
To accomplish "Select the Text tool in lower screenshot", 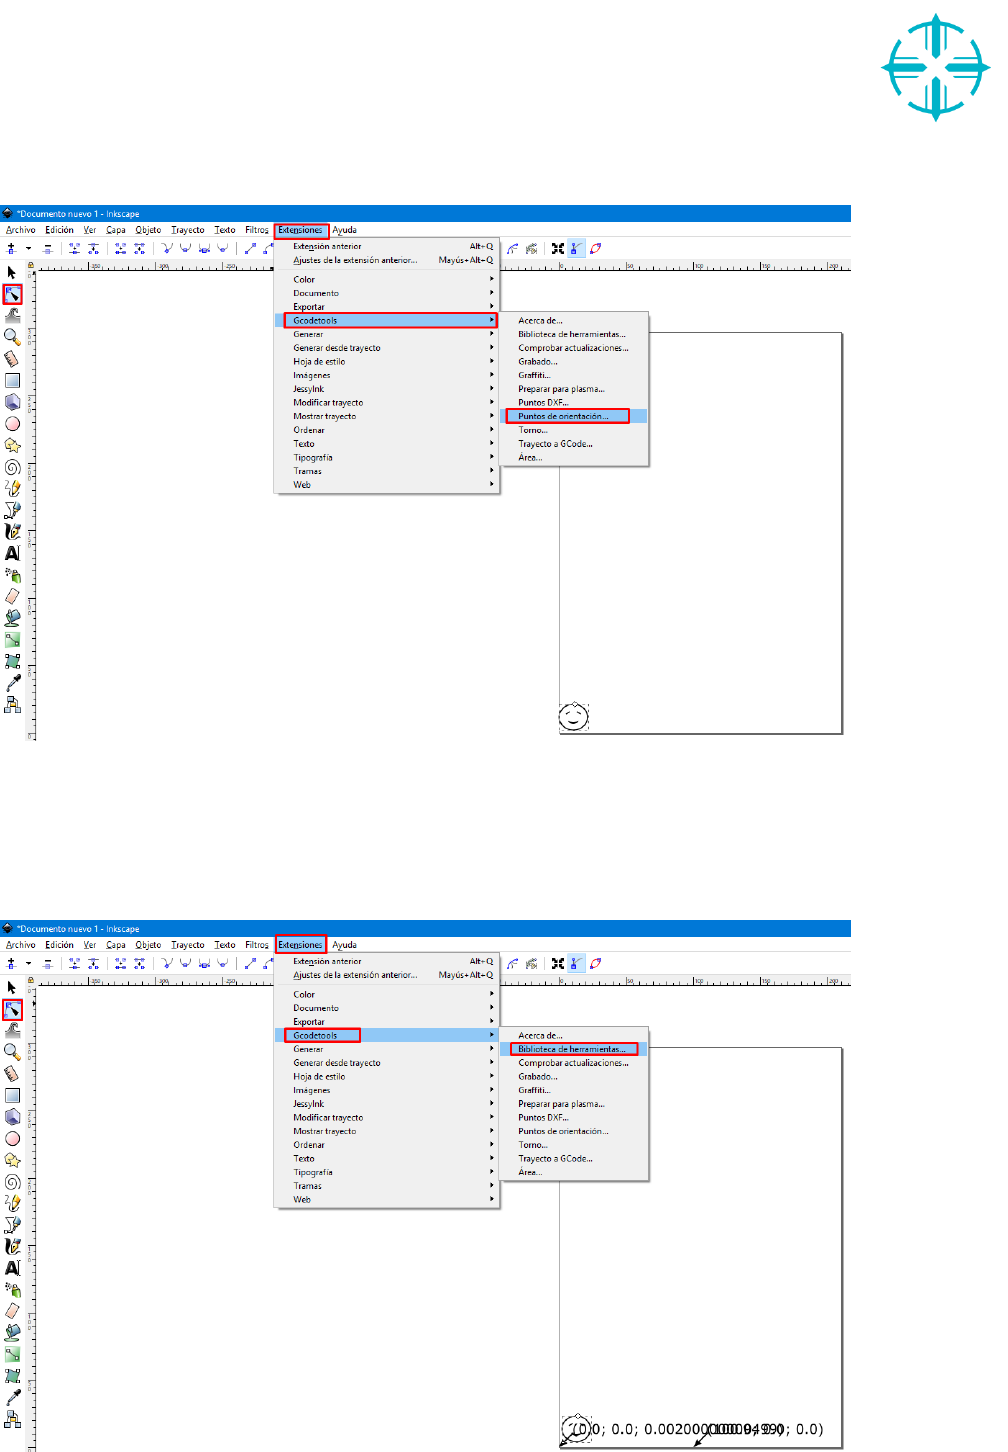I will coord(12,1268).
